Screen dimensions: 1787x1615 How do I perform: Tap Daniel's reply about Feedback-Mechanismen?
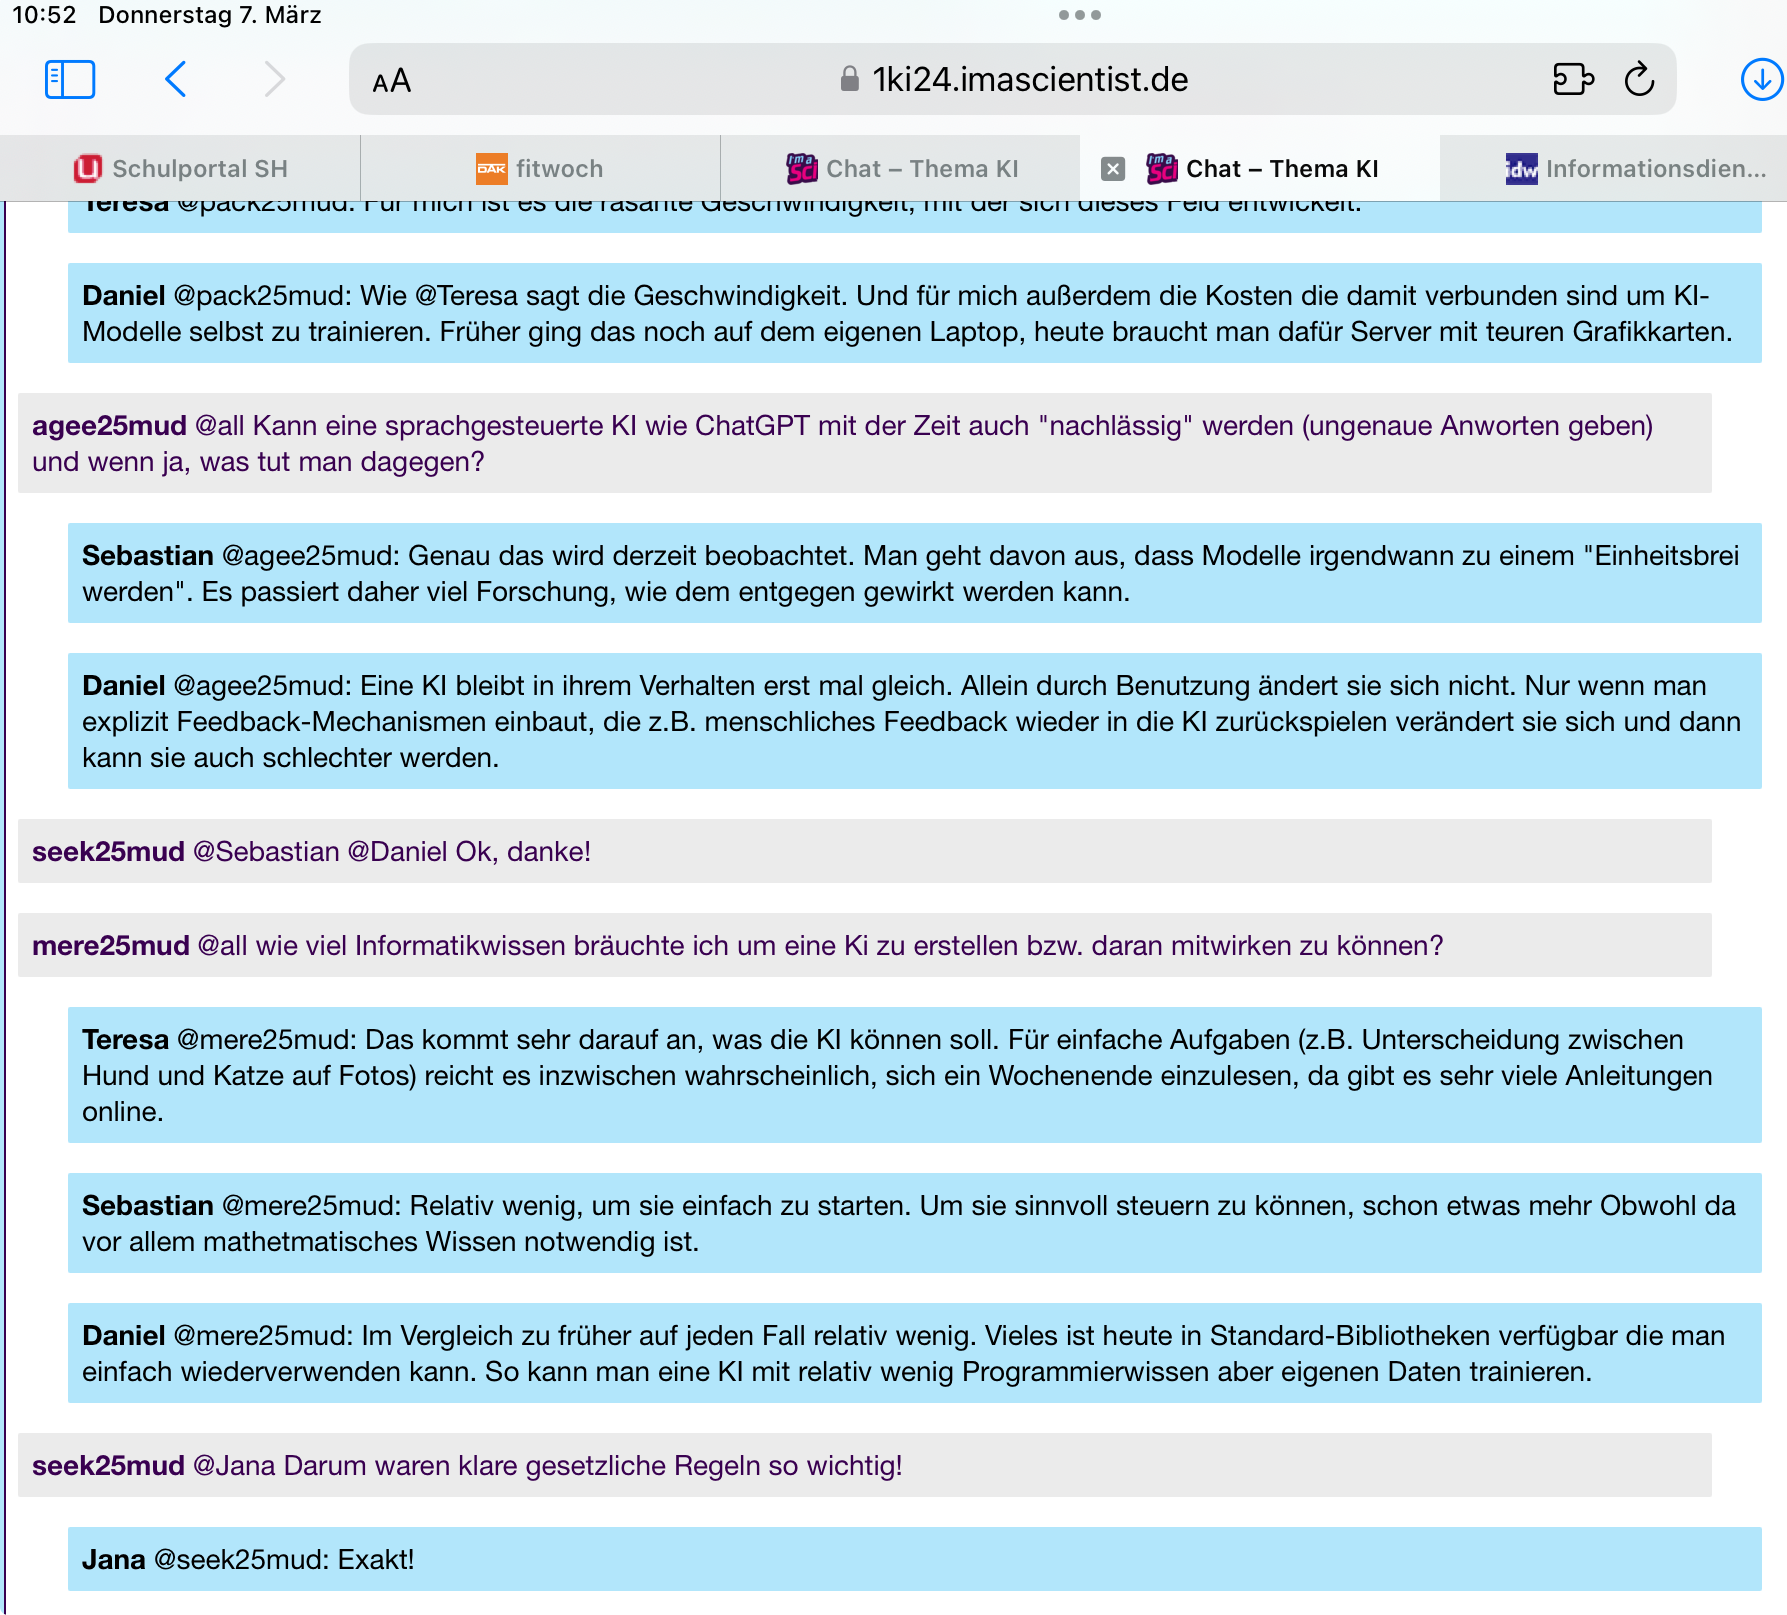click(x=915, y=721)
